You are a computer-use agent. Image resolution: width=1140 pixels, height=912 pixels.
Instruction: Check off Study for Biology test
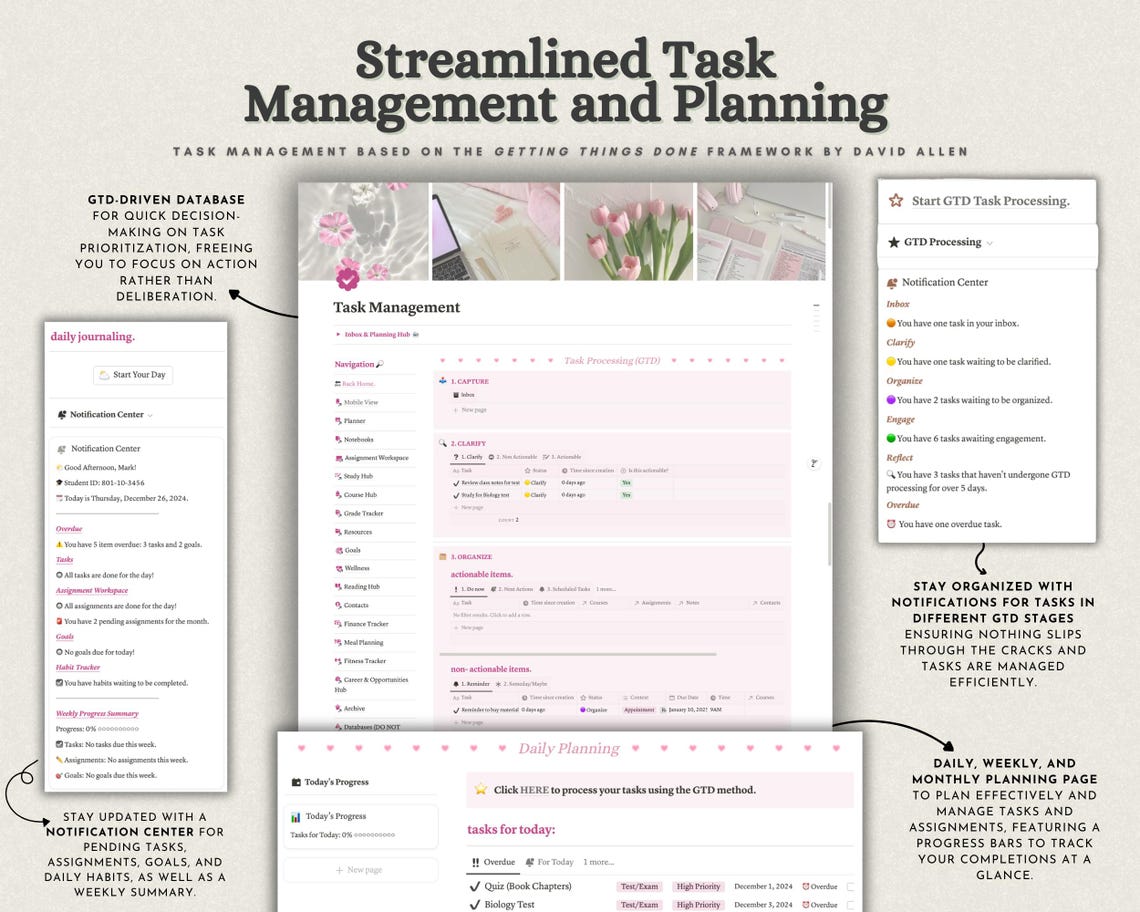click(456, 495)
